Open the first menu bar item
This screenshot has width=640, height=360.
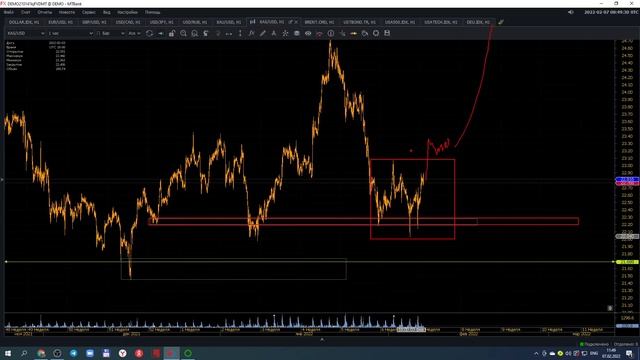click(x=9, y=12)
